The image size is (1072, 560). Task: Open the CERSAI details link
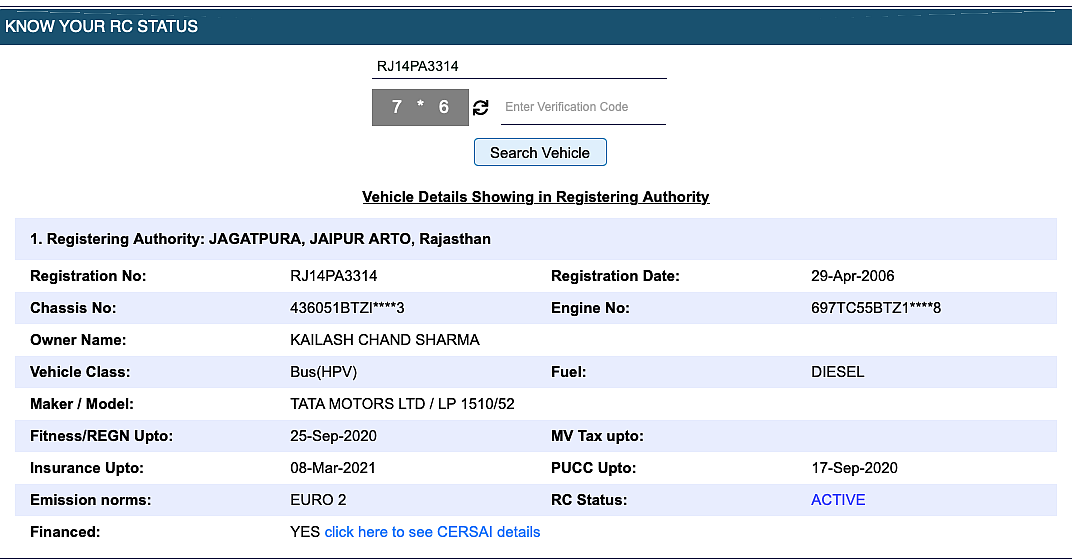(432, 532)
